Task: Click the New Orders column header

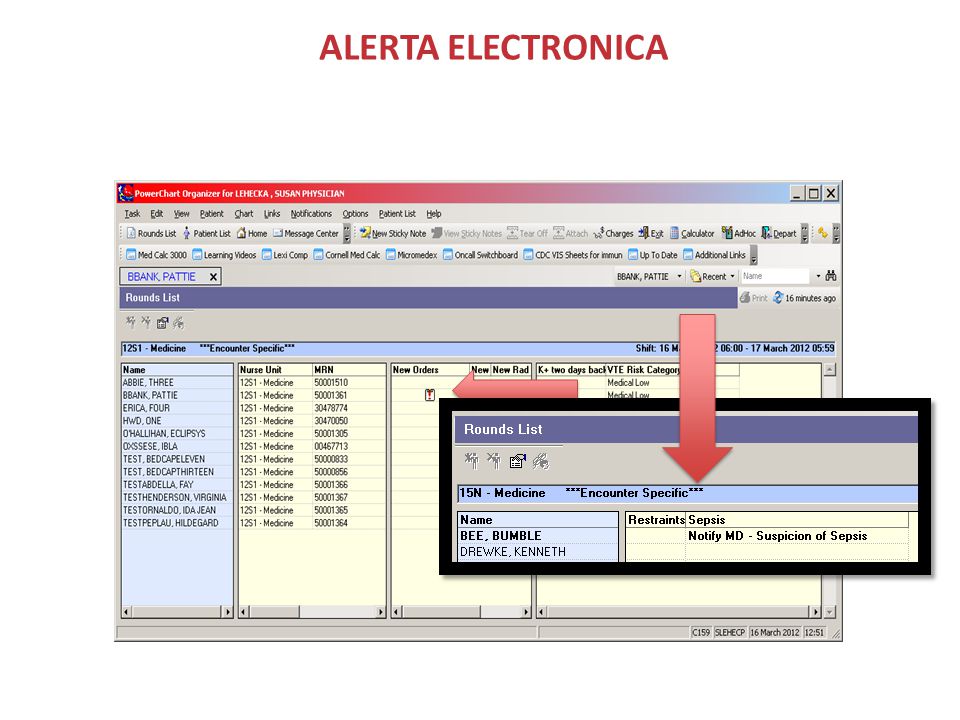Action: pyautogui.click(x=430, y=370)
